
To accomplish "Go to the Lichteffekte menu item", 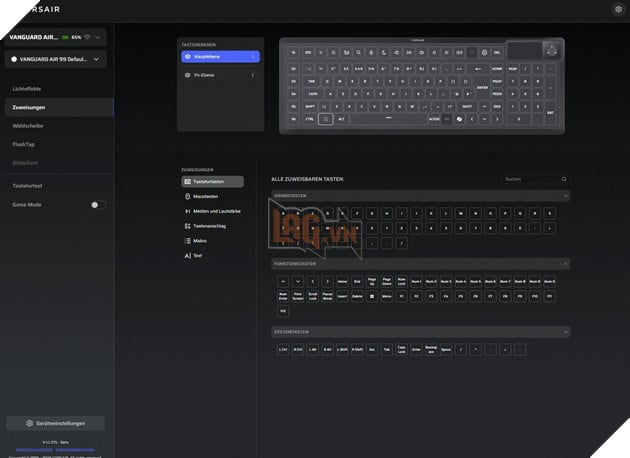I will pos(28,89).
